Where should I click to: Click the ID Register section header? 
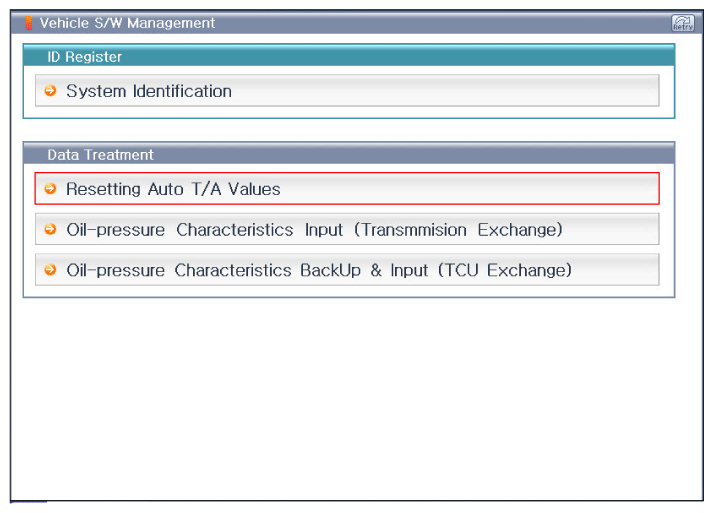pos(349,56)
